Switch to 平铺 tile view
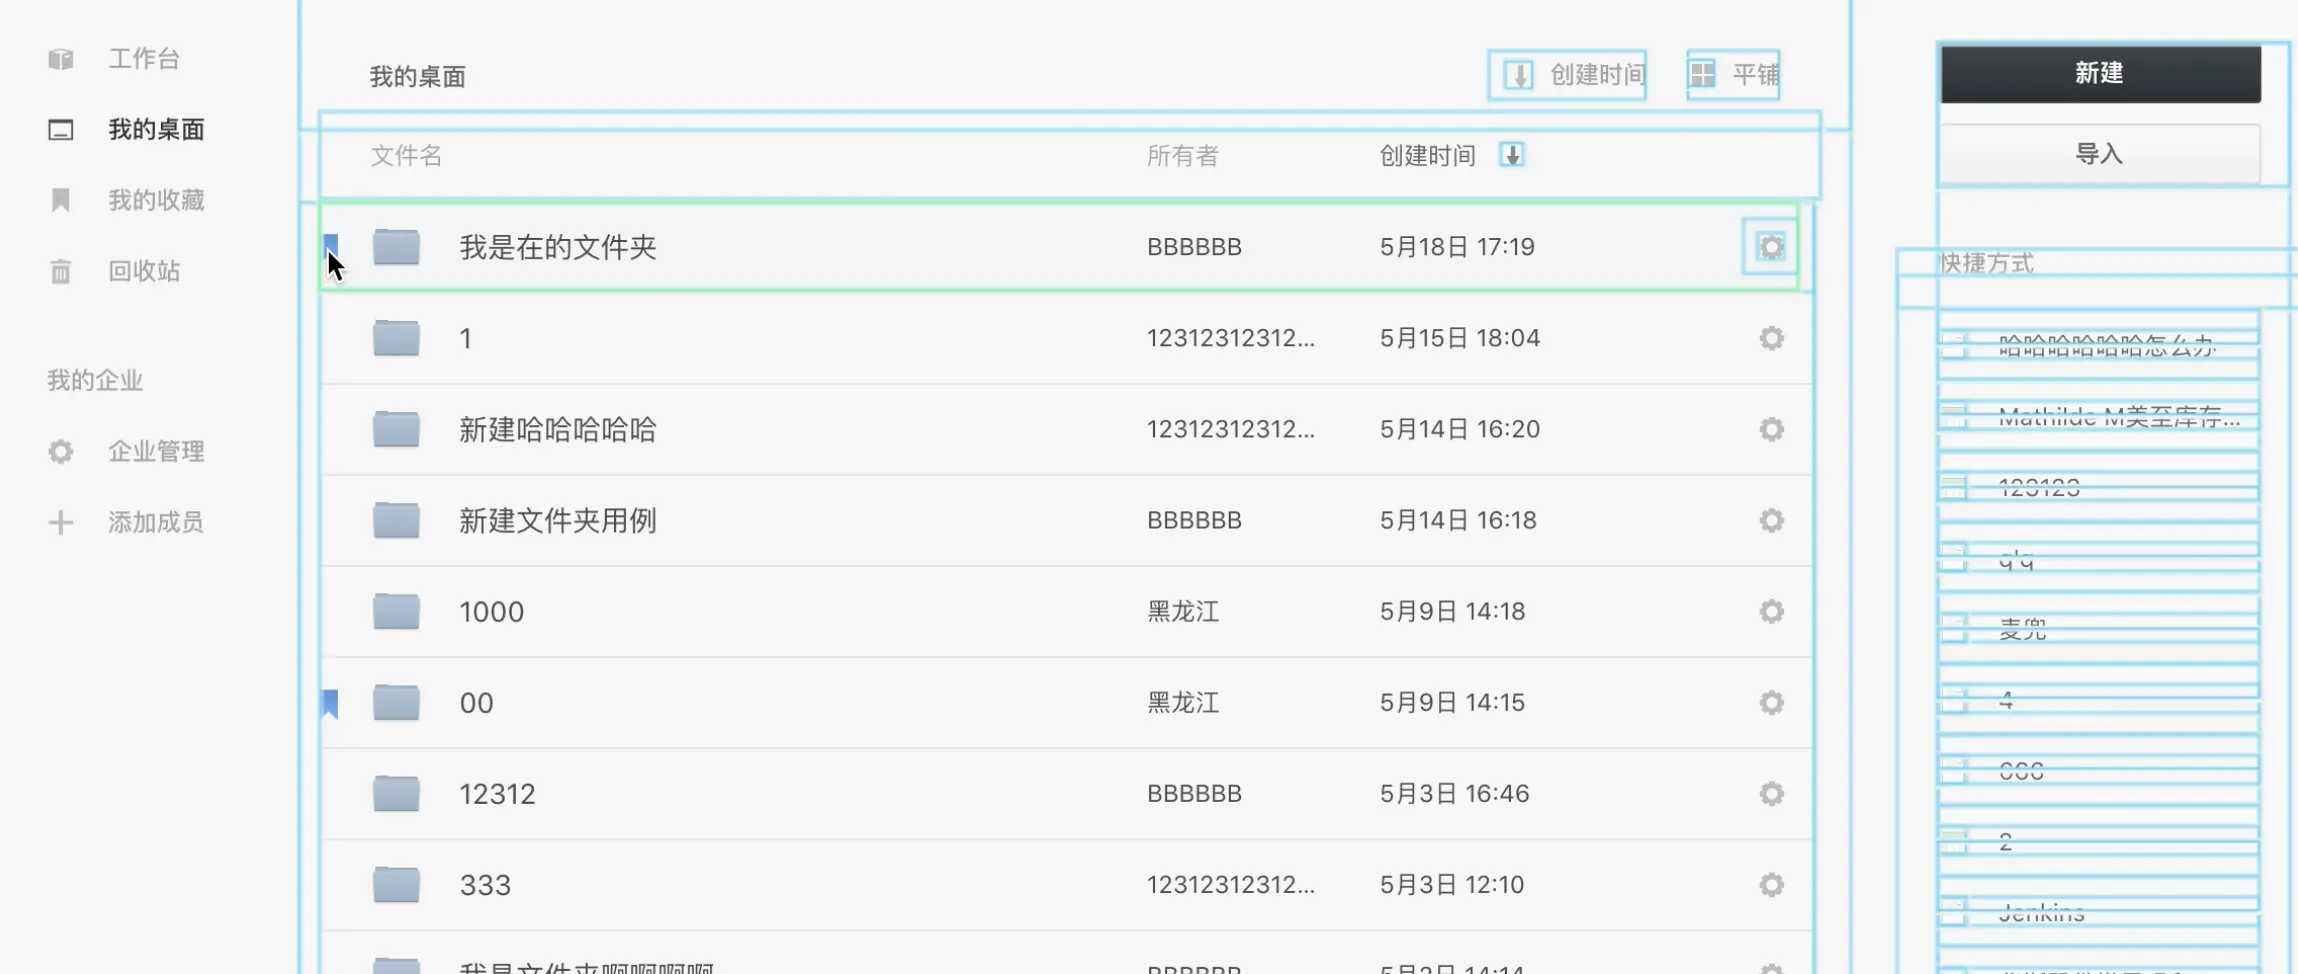The width and height of the screenshot is (2298, 974). tap(1733, 74)
